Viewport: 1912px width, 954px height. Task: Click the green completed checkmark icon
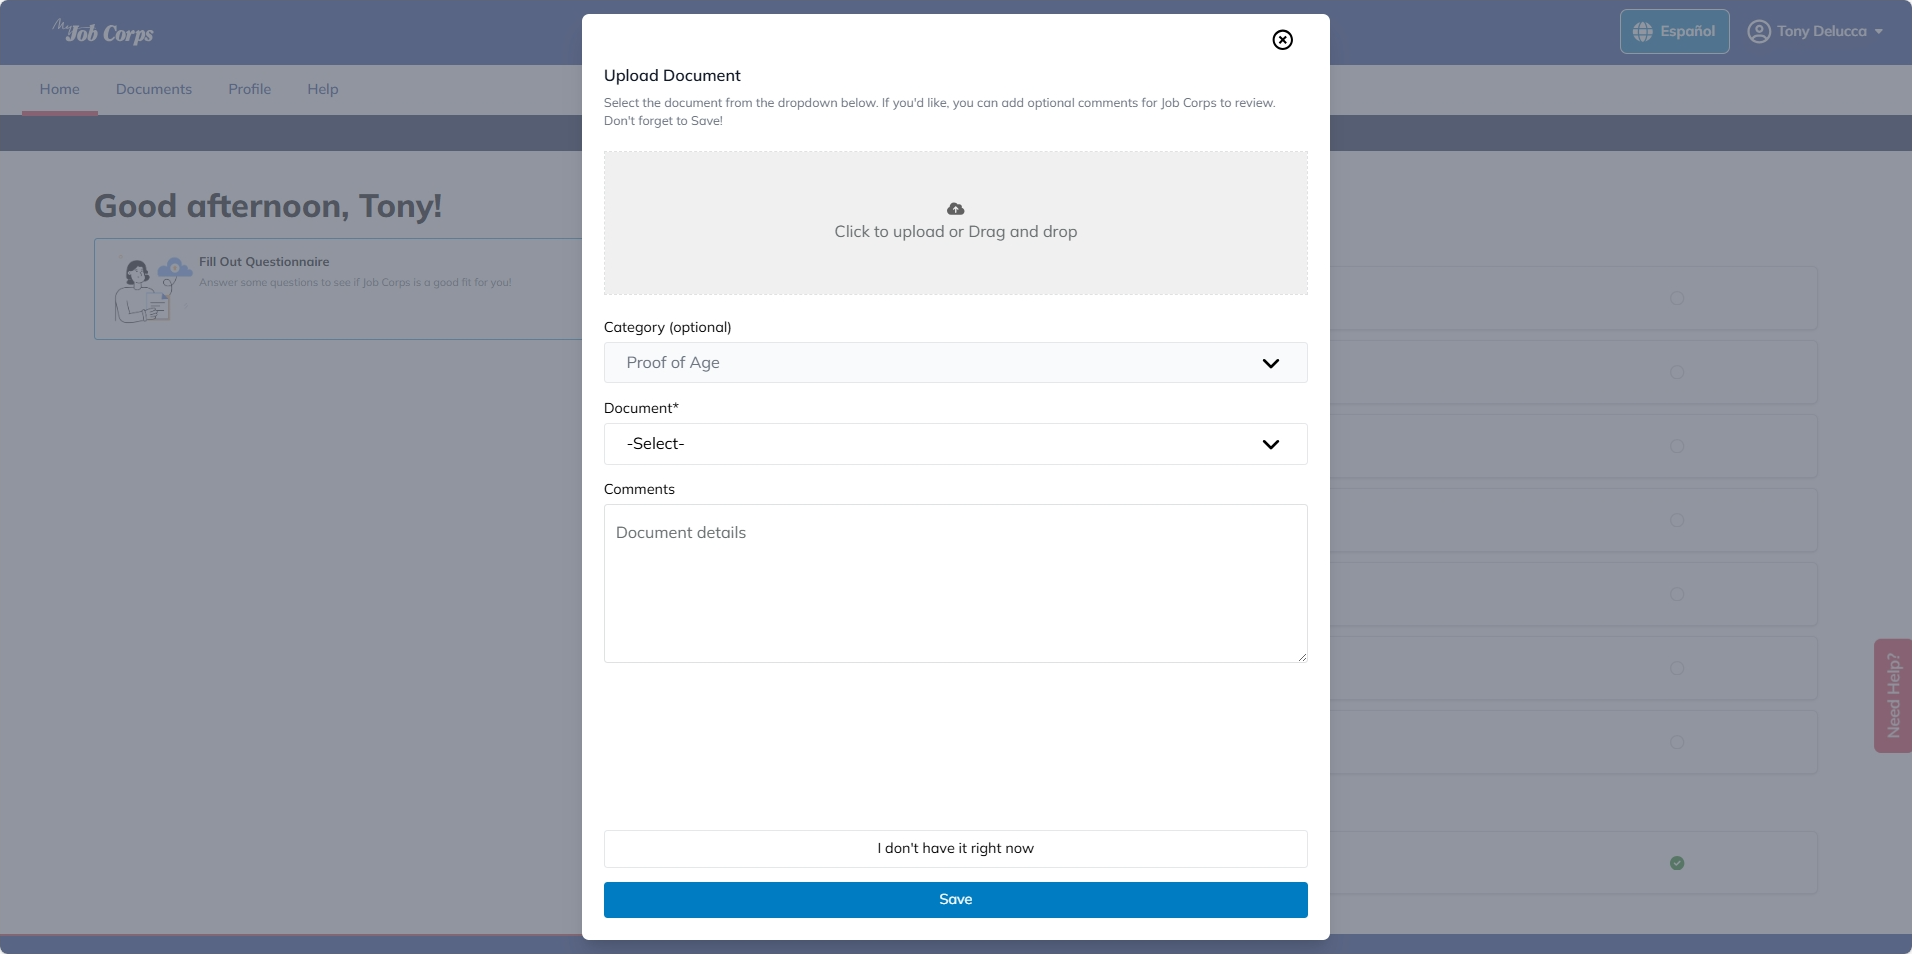click(1677, 864)
